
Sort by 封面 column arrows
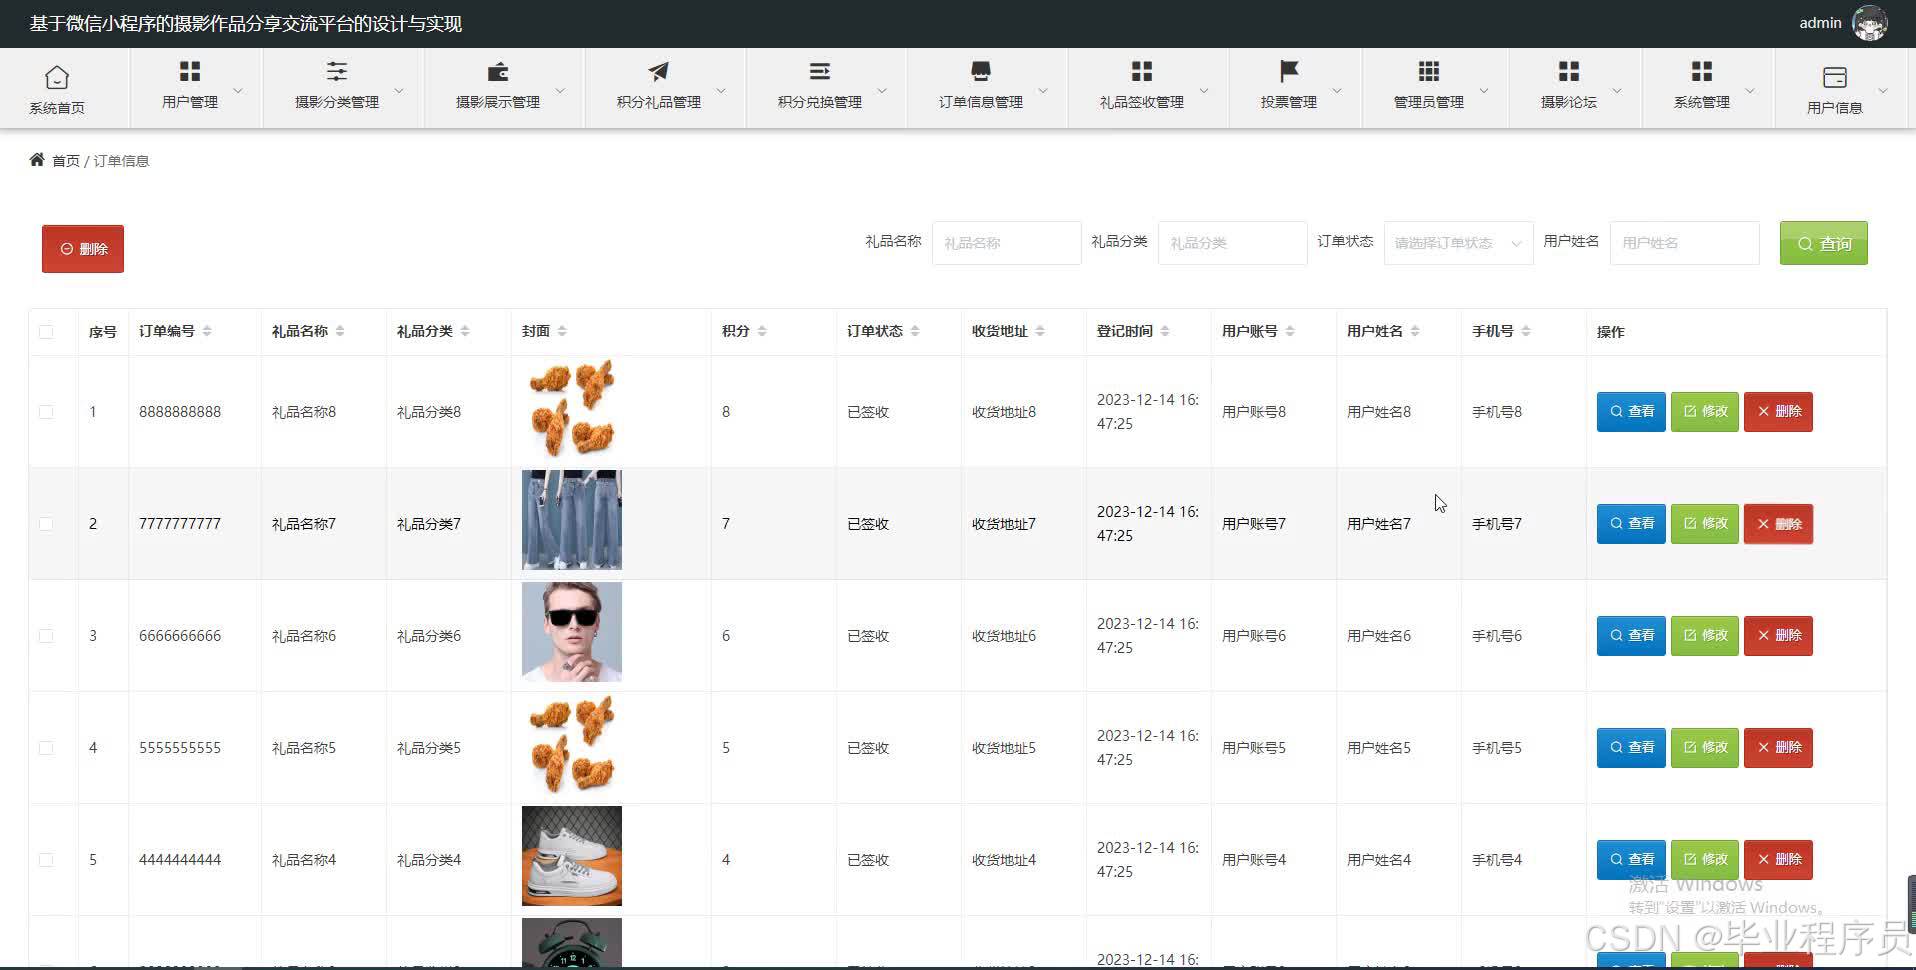(x=562, y=331)
